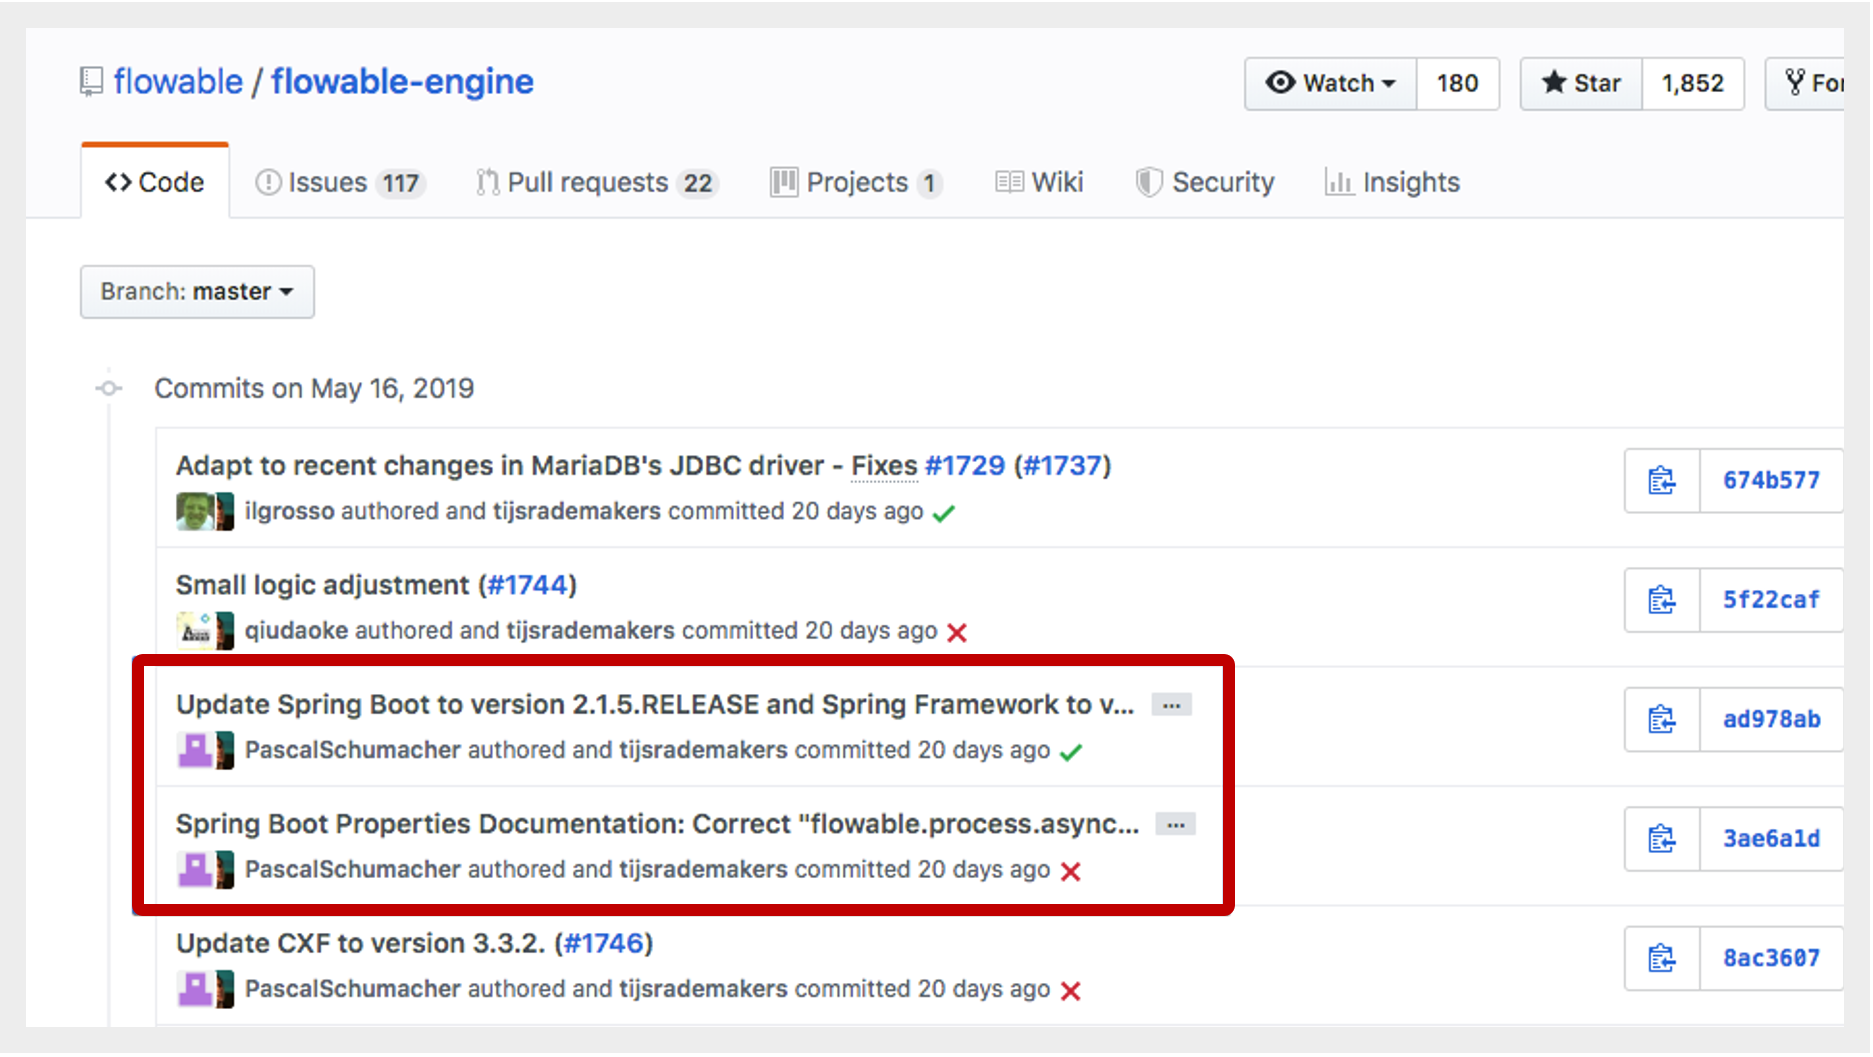
Task: Click the Issues count badge 117
Action: pyautogui.click(x=401, y=184)
